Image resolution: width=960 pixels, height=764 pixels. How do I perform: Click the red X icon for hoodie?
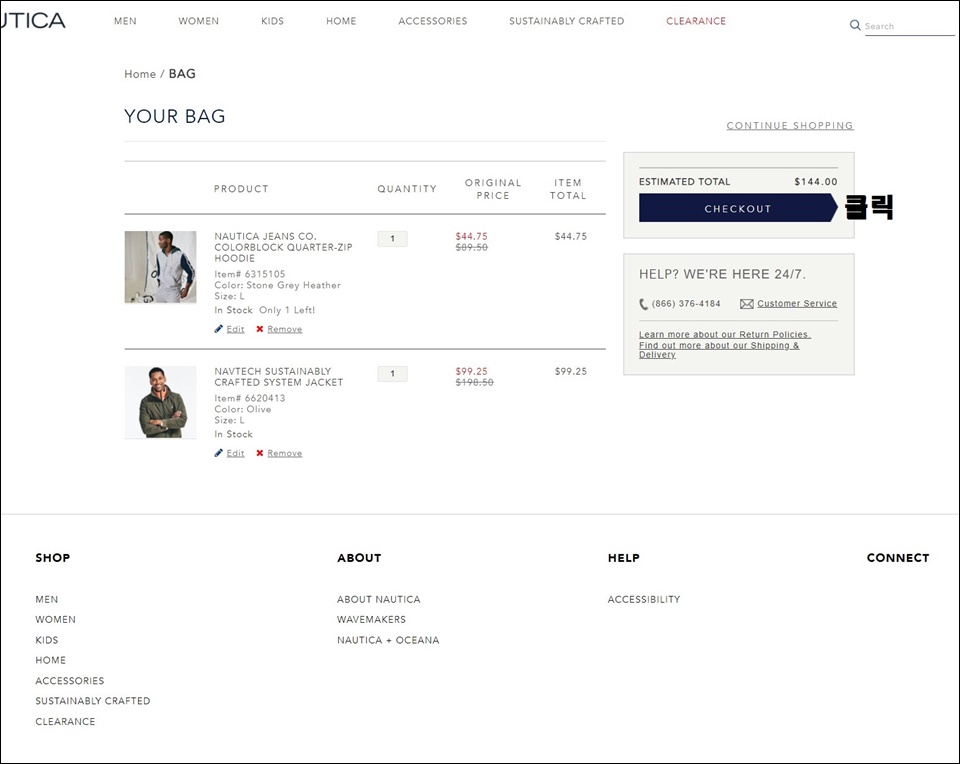260,329
